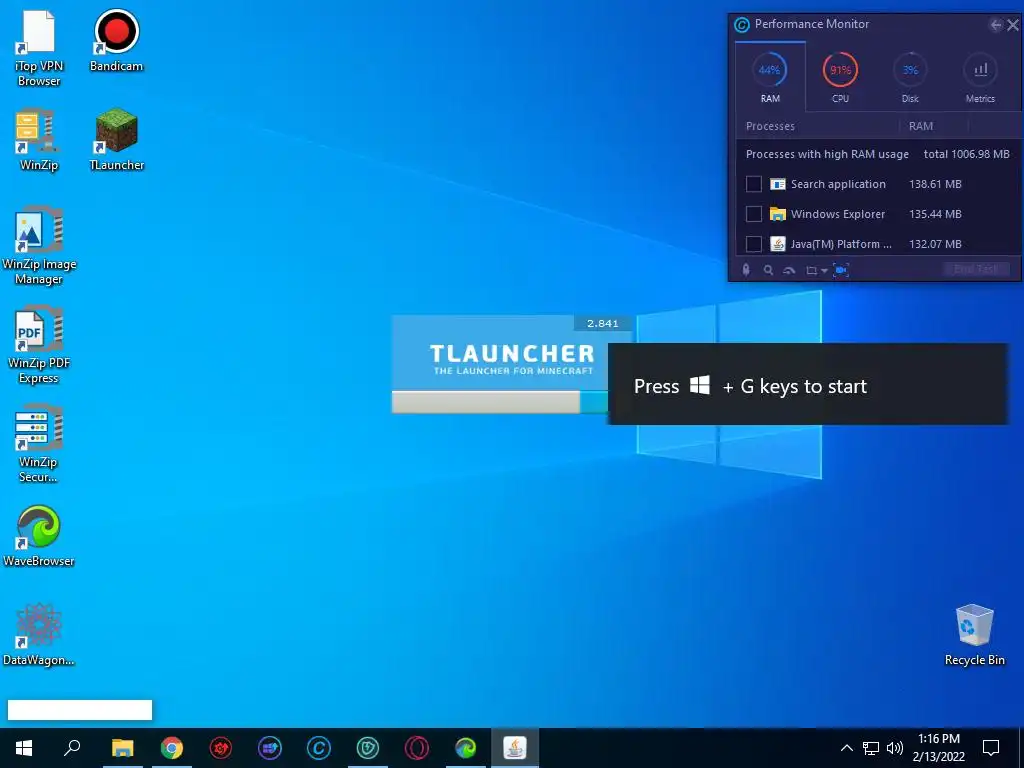Image resolution: width=1024 pixels, height=768 pixels.
Task: Select the Java app in taskbar
Action: [x=515, y=748]
